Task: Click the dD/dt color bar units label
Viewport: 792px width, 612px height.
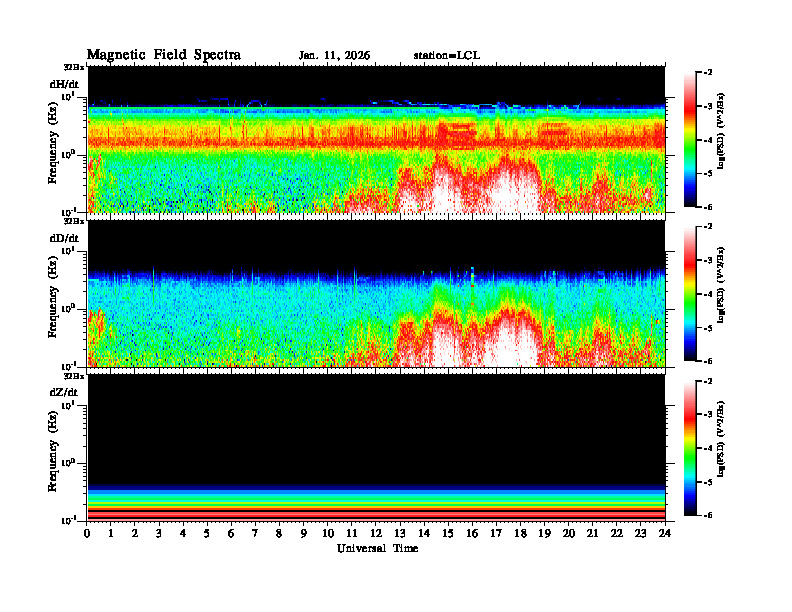Action: click(721, 285)
